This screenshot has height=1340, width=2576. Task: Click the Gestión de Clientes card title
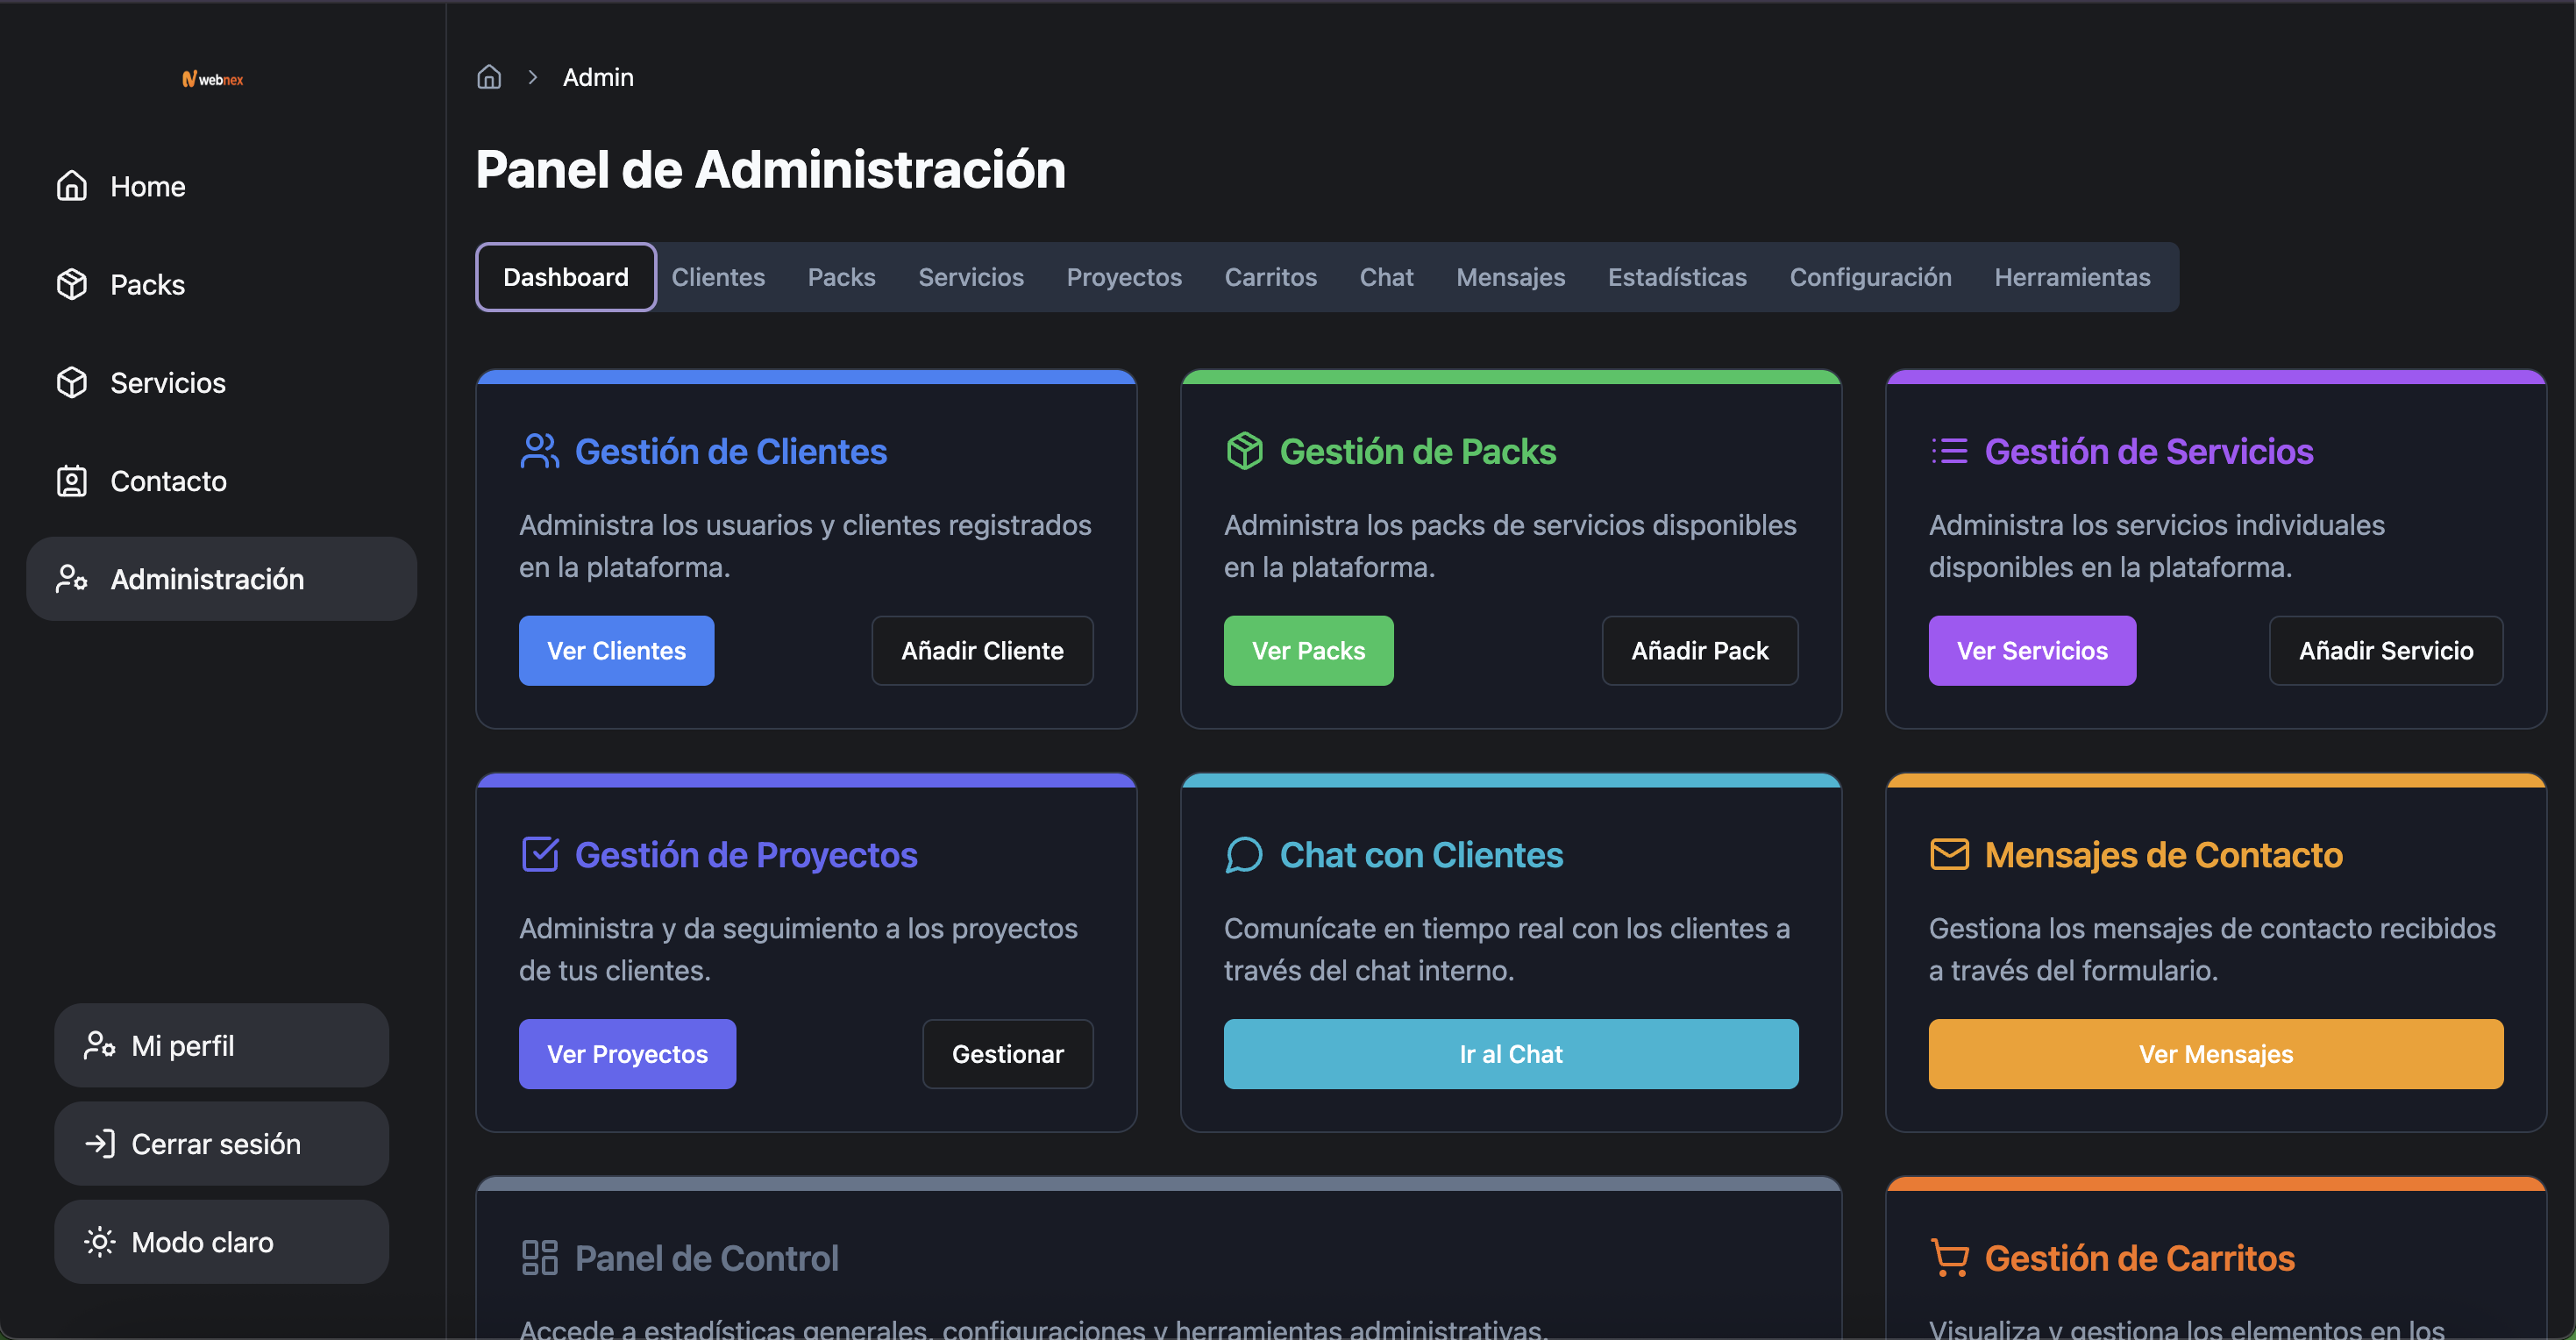click(731, 451)
